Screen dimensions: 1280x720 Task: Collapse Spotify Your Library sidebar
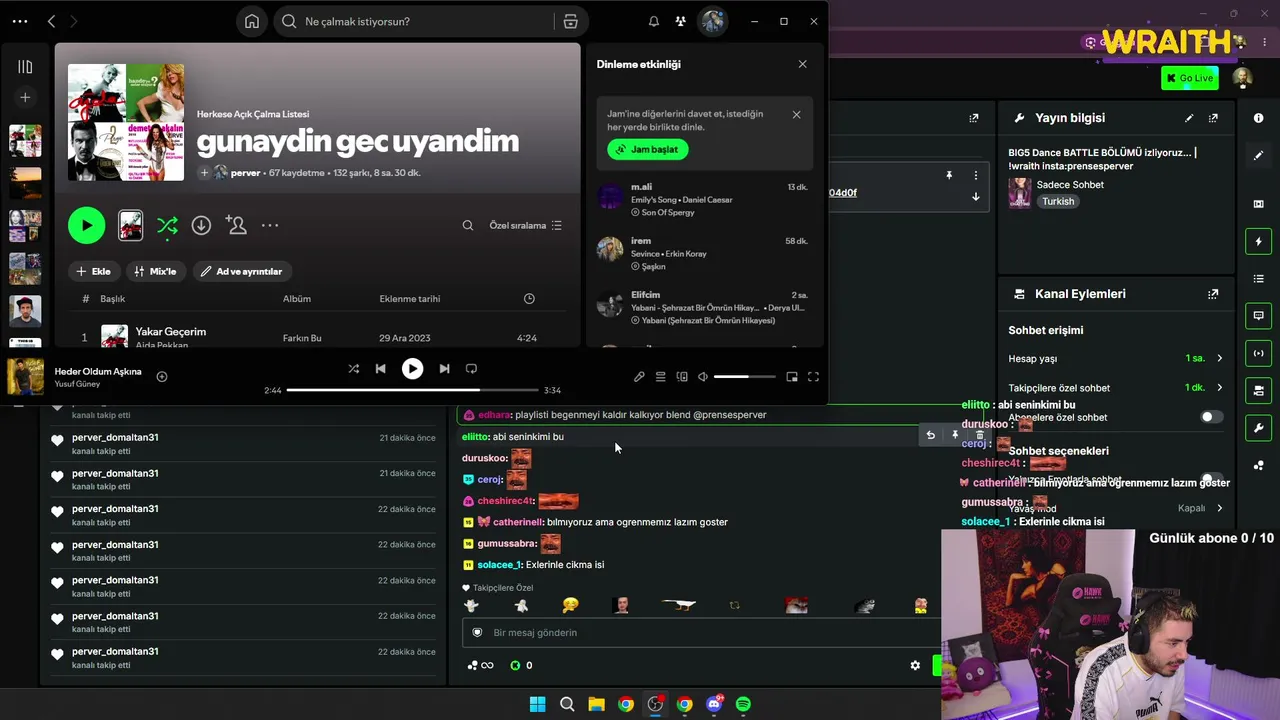click(x=25, y=66)
